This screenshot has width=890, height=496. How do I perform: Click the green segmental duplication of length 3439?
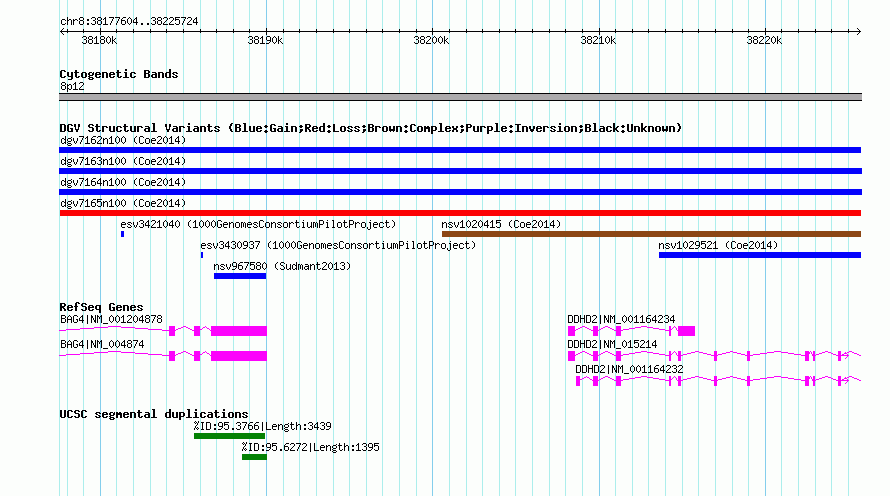(229, 436)
